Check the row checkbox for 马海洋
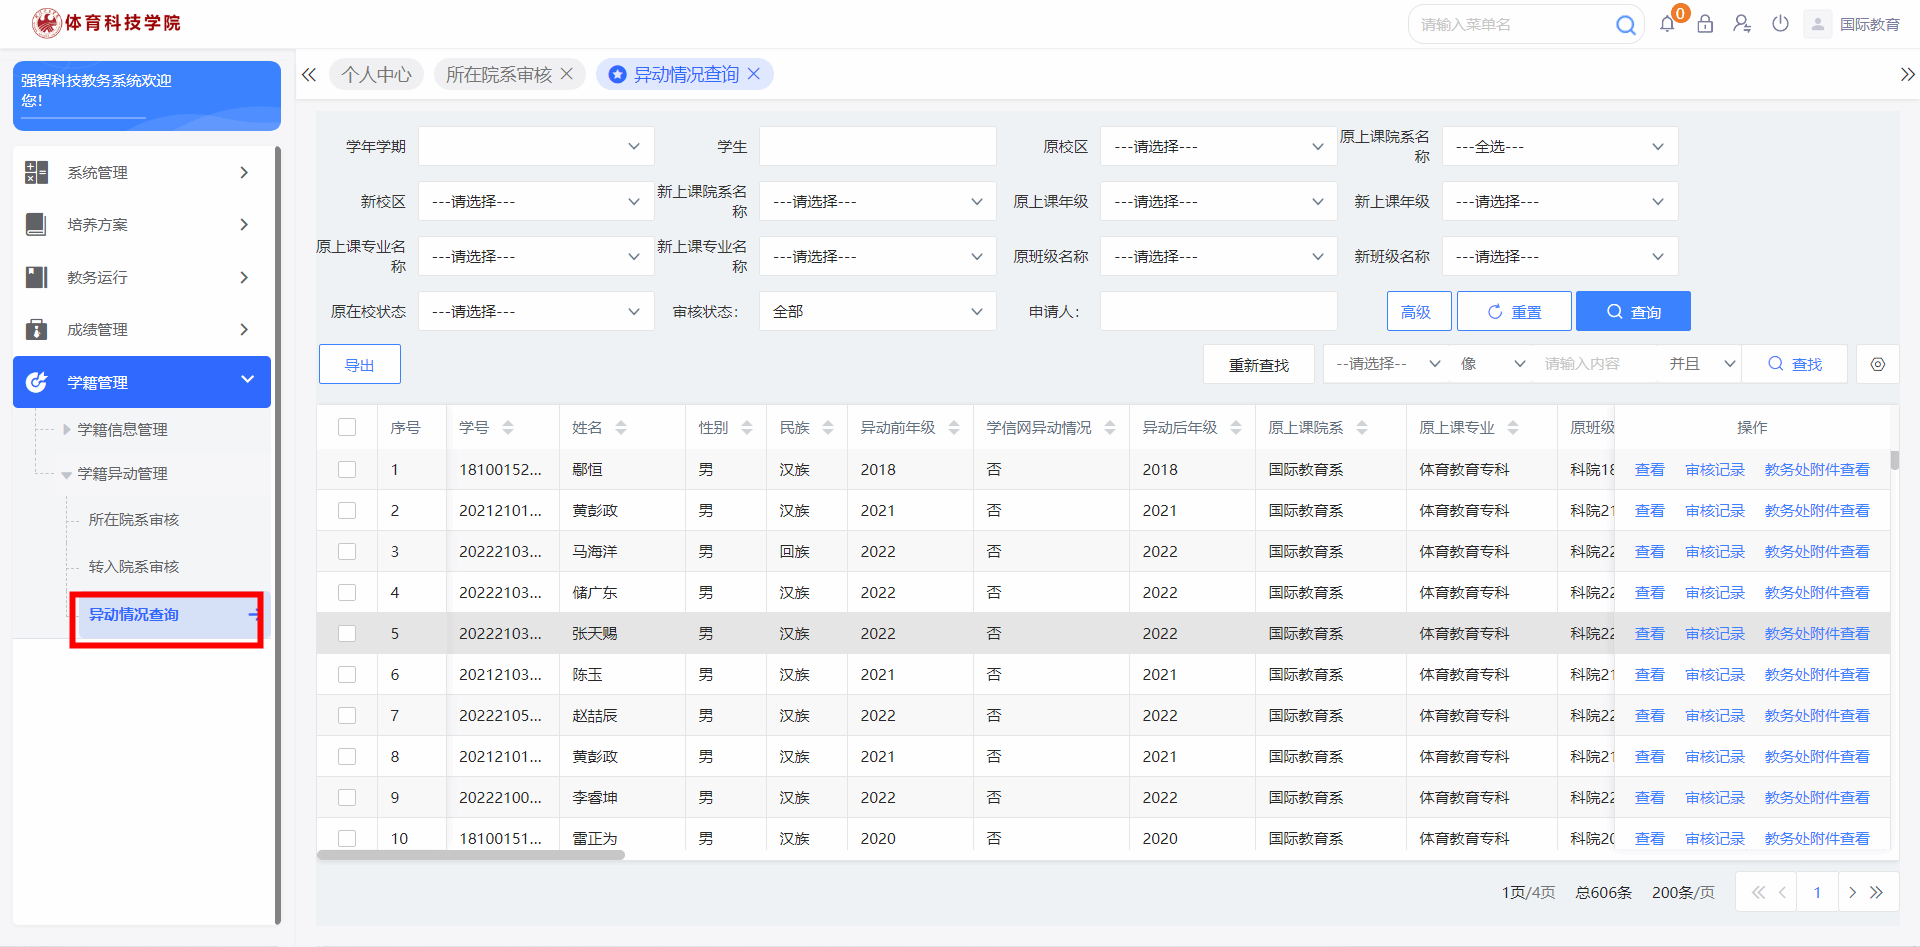 347,552
